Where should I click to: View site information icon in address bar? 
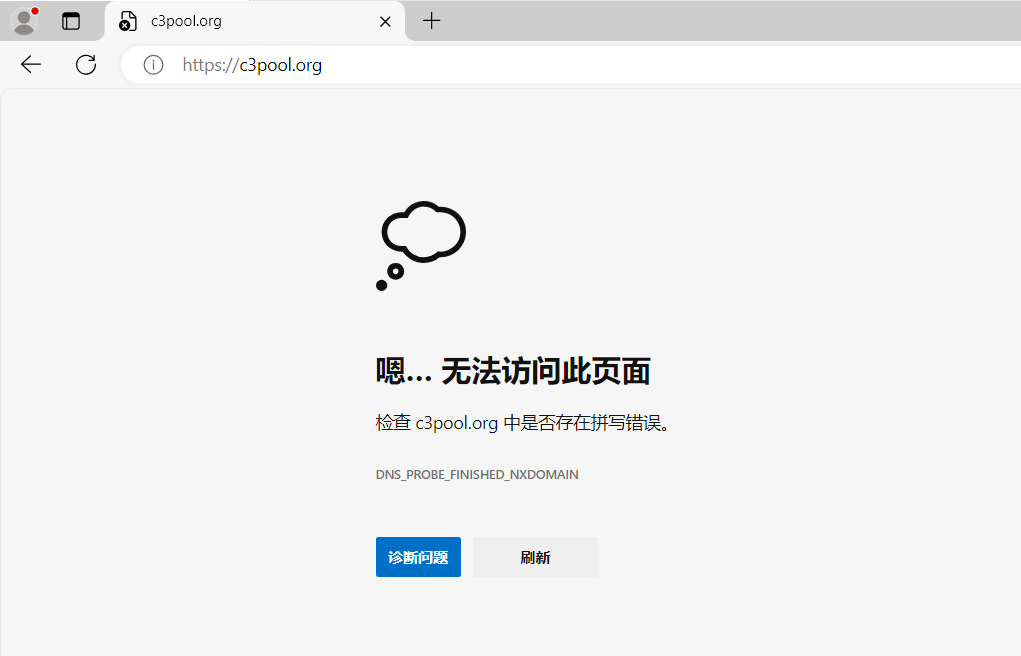click(x=153, y=64)
